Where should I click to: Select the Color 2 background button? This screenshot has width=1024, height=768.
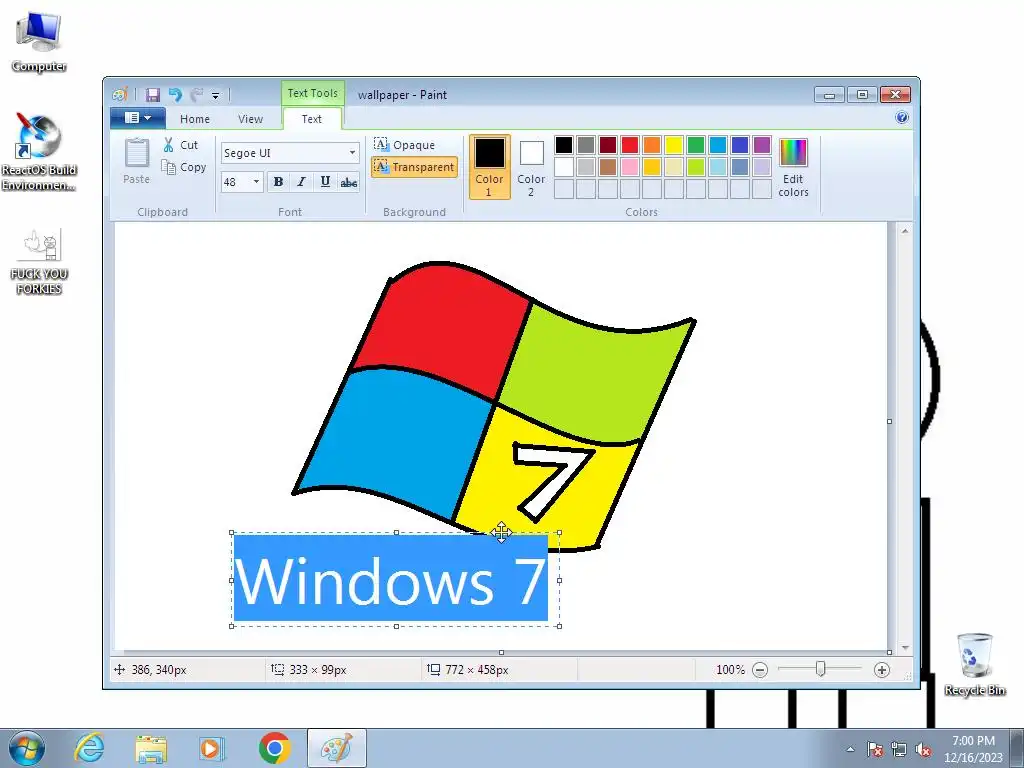click(x=531, y=167)
